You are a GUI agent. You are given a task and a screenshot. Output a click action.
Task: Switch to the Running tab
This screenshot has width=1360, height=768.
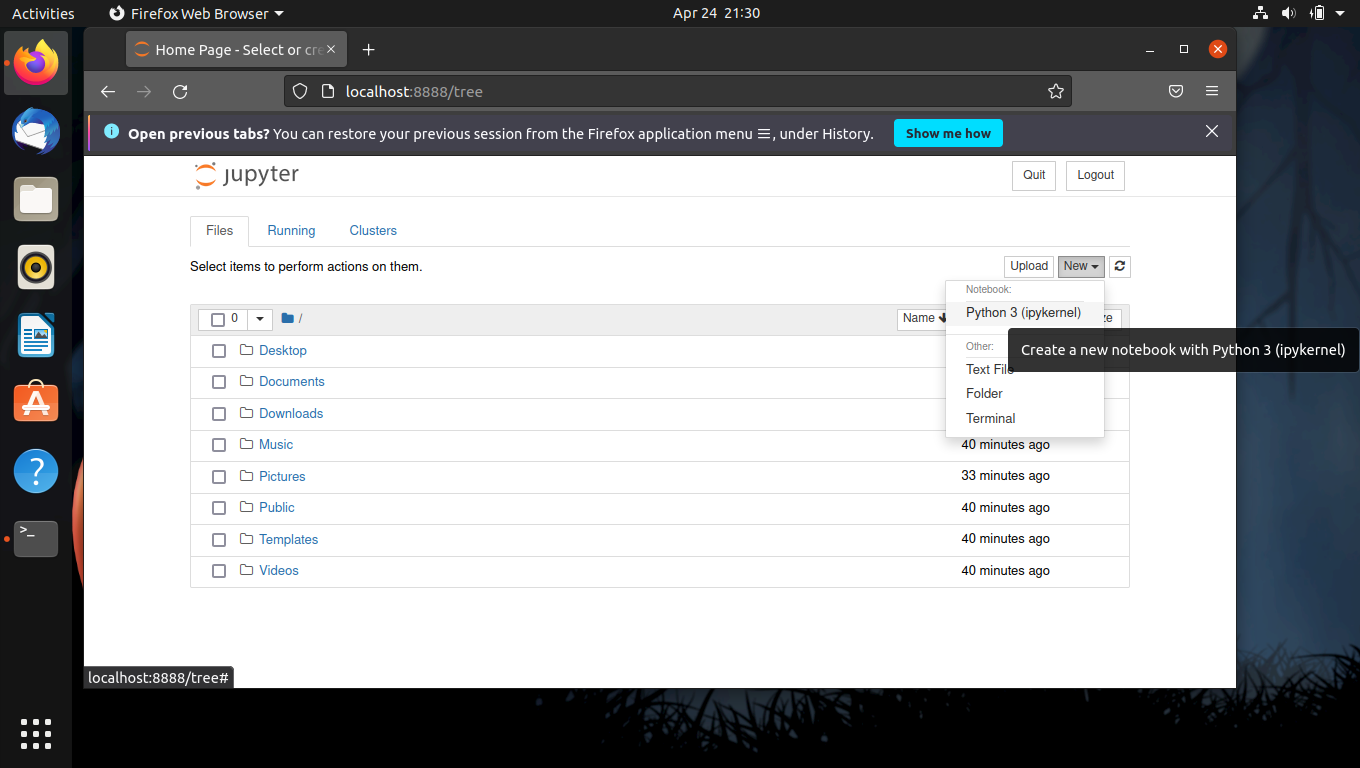(291, 230)
